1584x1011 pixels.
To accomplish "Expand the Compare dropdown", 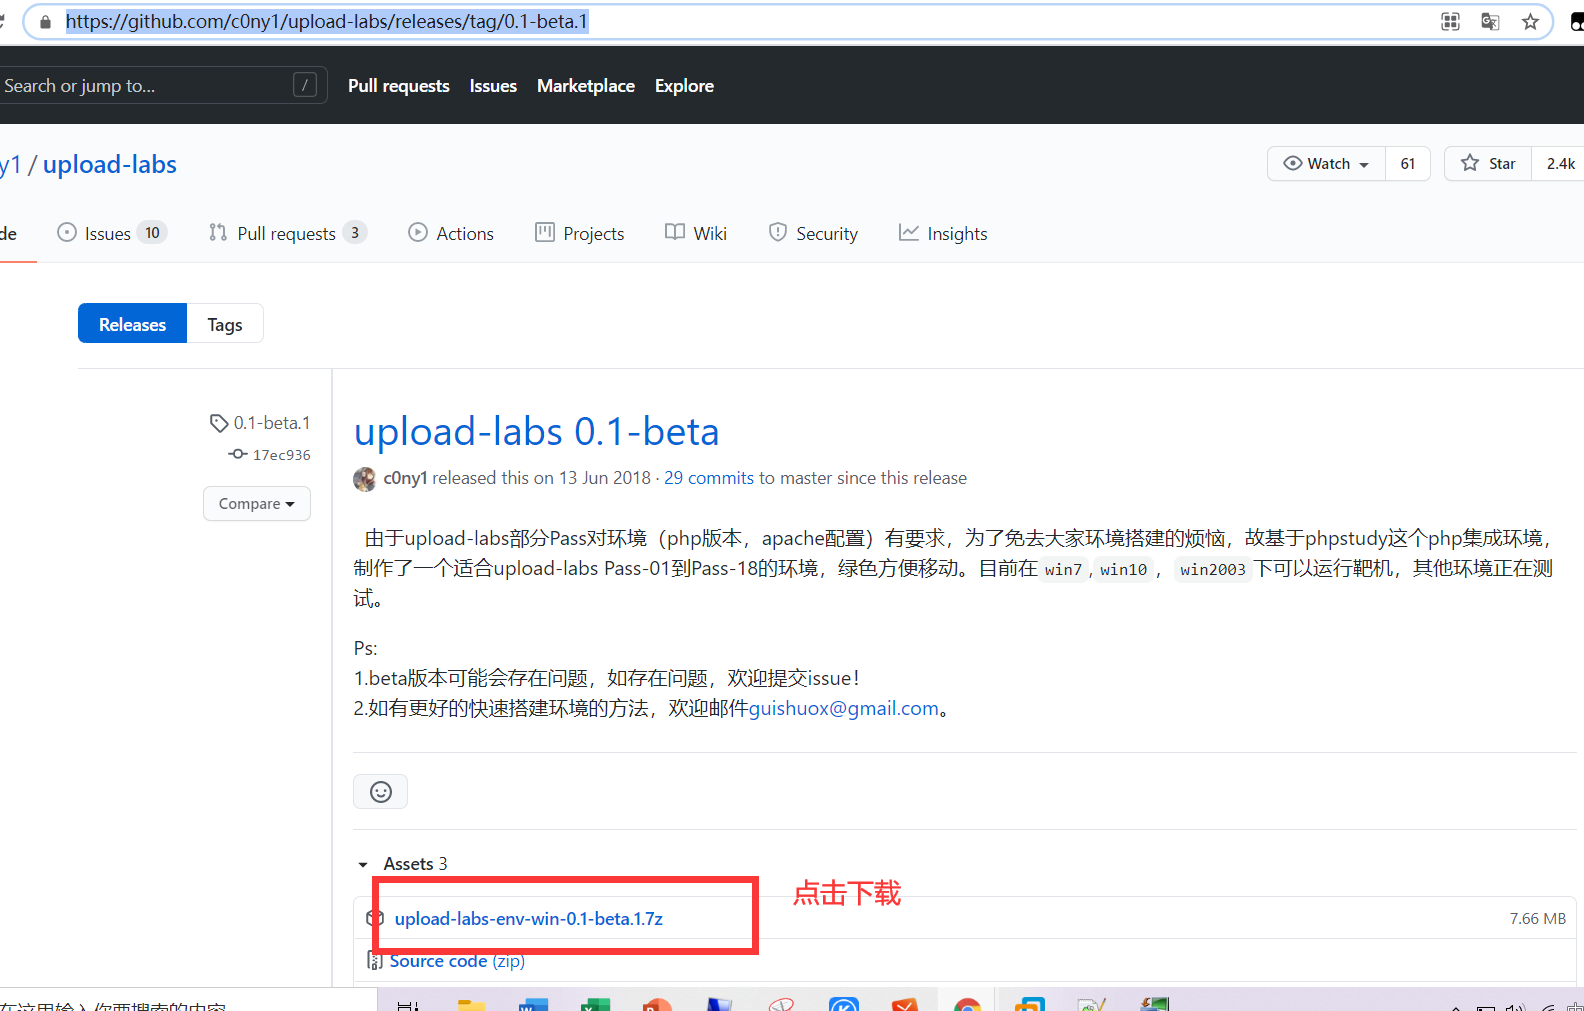I will (x=257, y=504).
